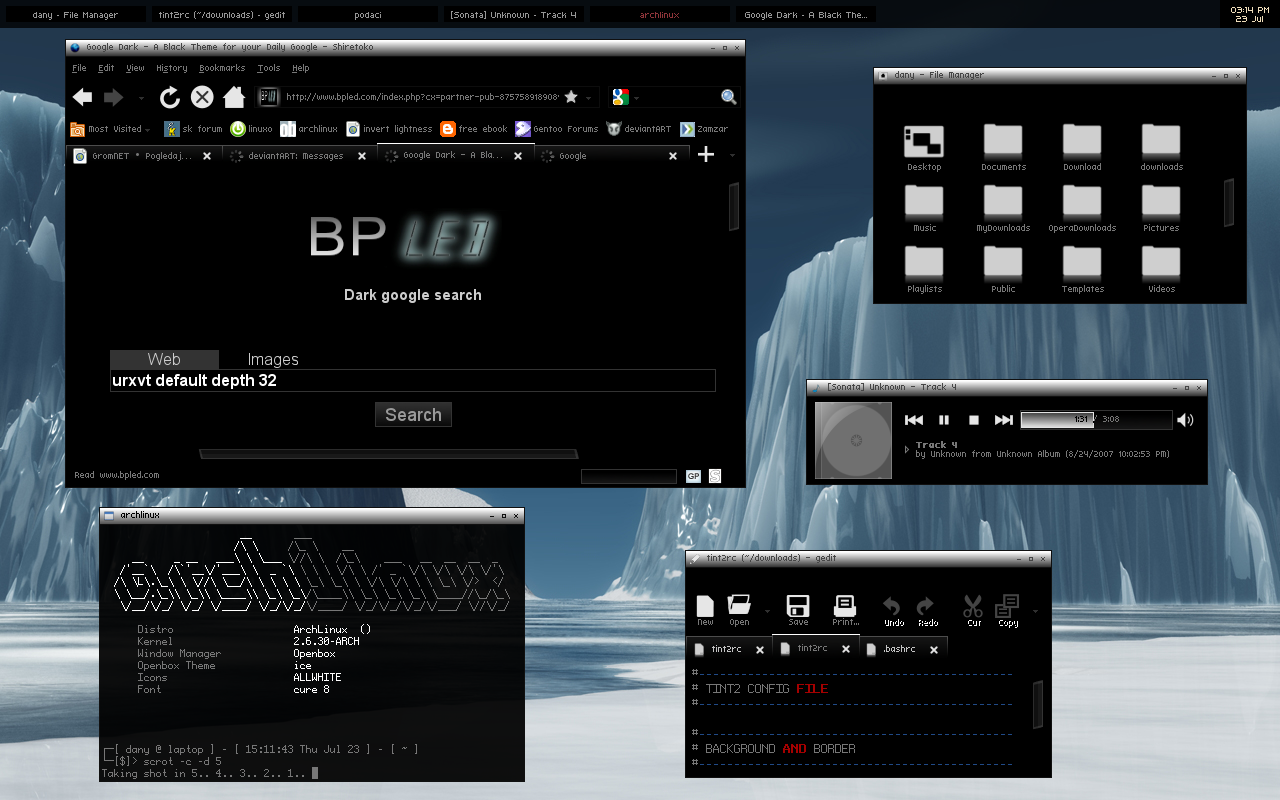Open the Tools menu in Firefox
Screen dimensions: 1280x800
click(x=269, y=68)
